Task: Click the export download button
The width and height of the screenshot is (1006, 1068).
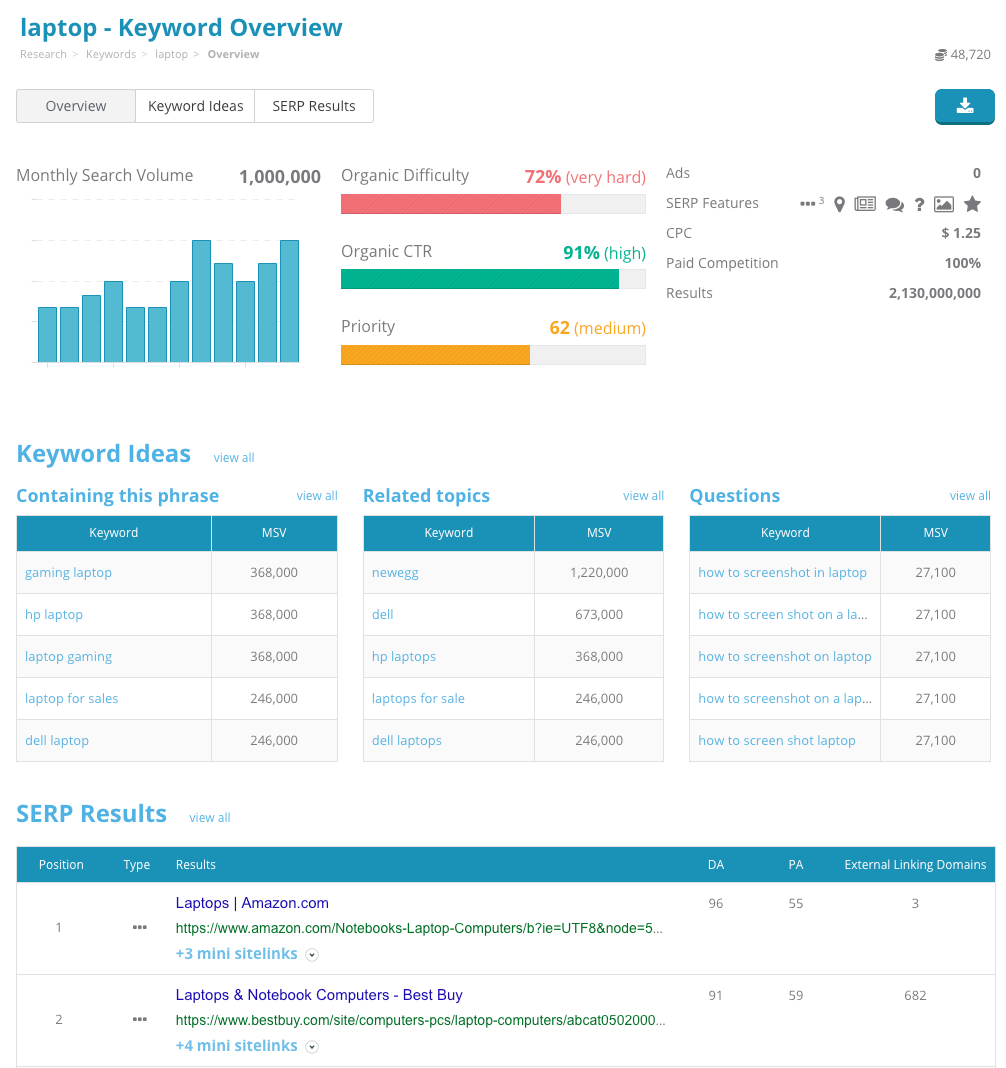Action: tap(964, 107)
